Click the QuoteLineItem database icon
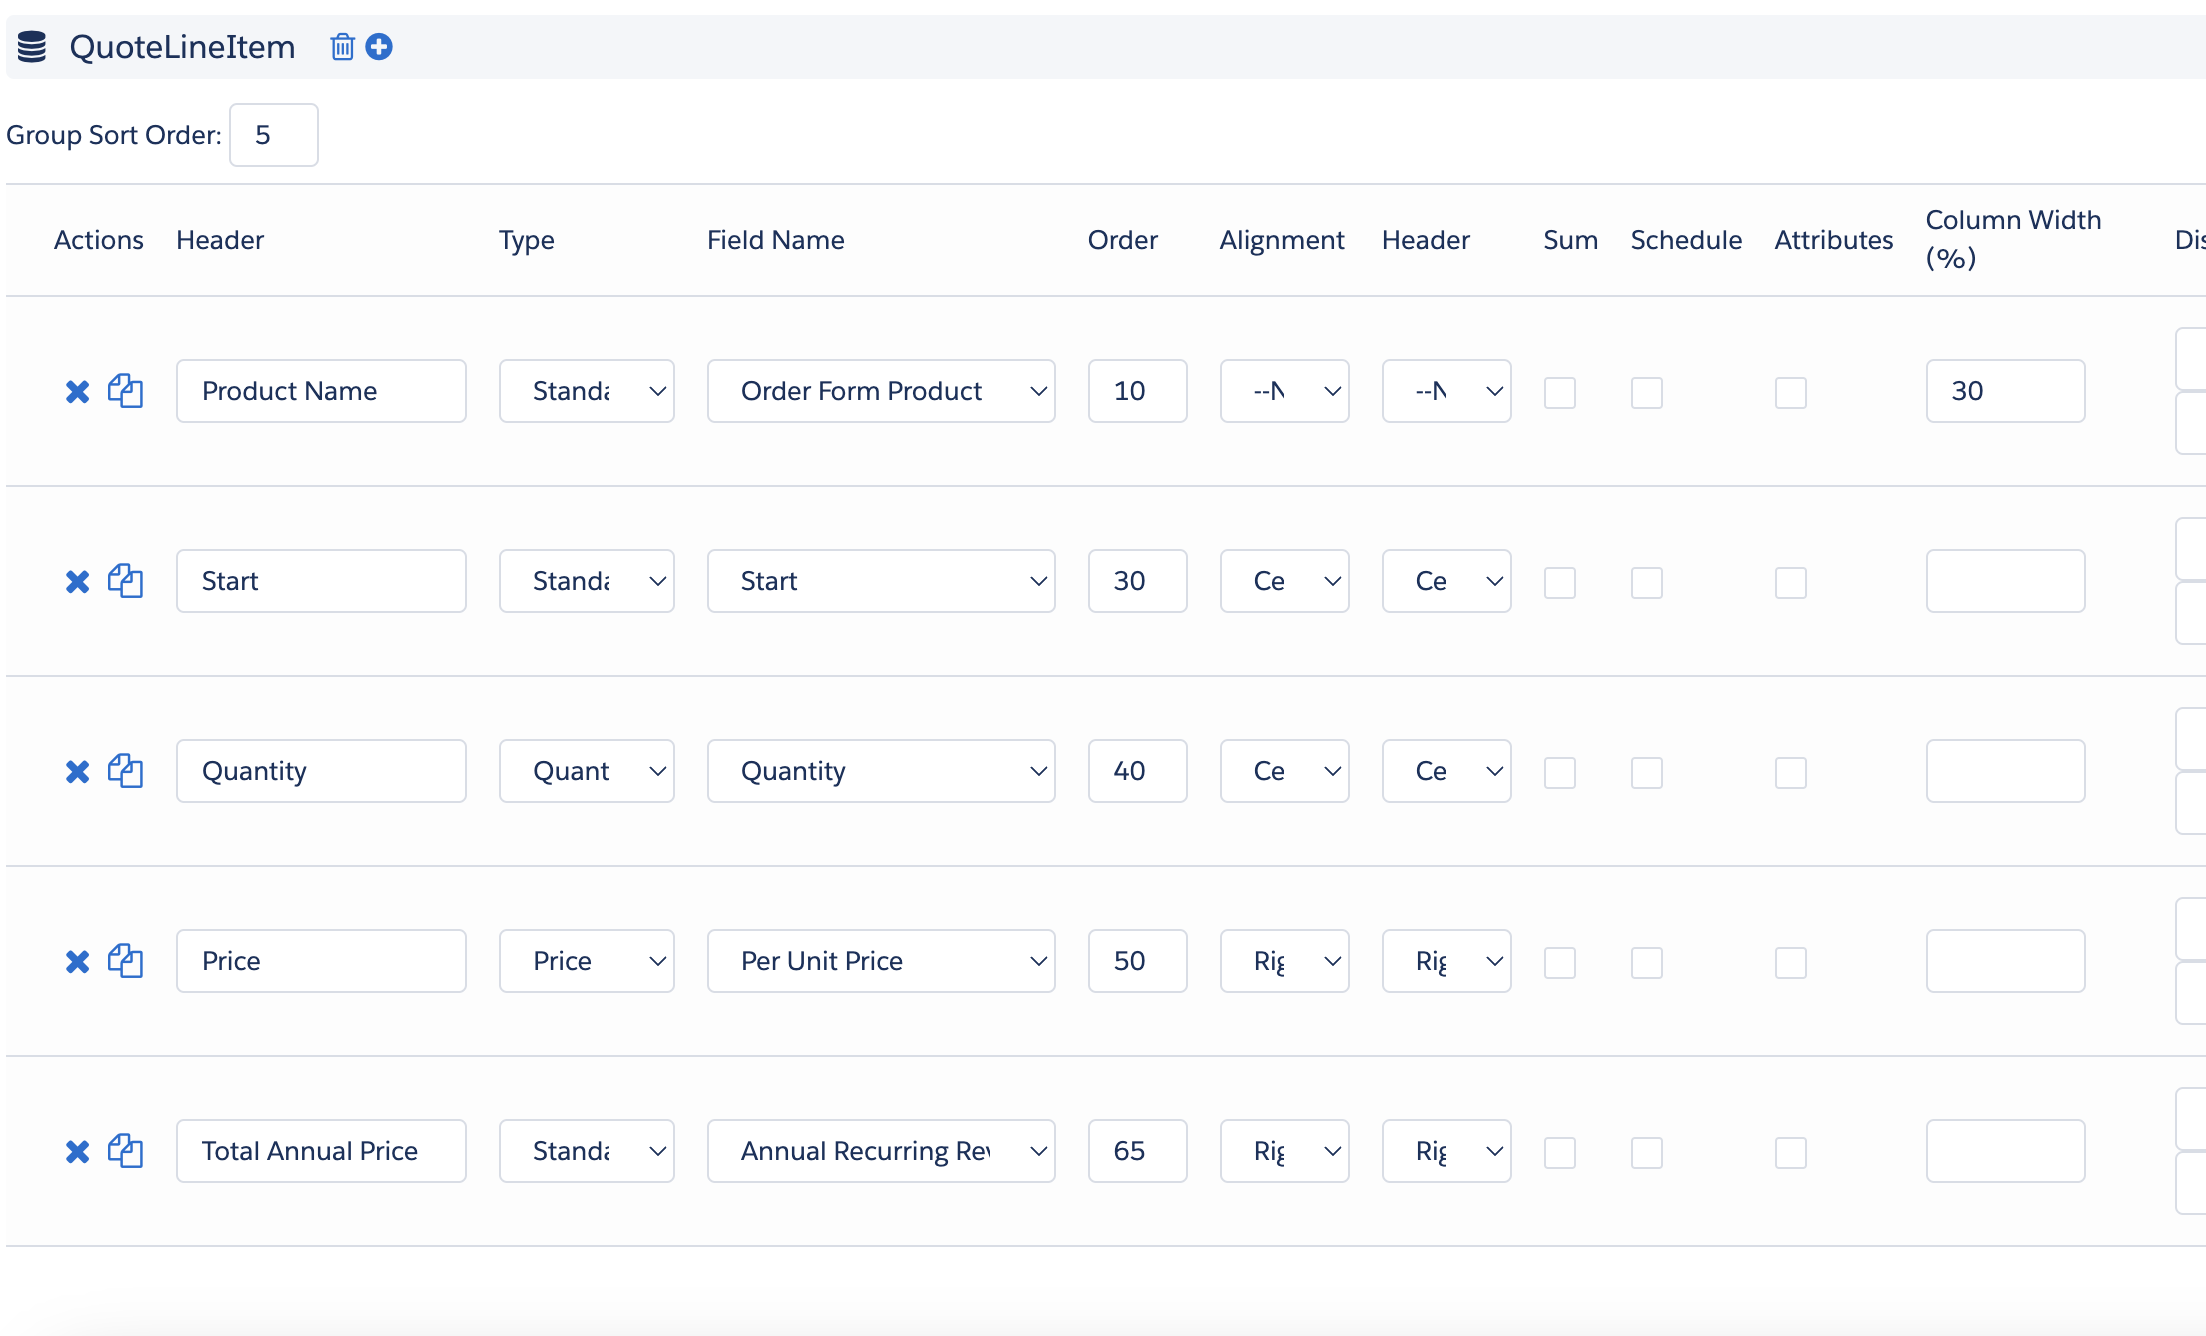Viewport: 2206px width, 1336px height. pos(32,47)
